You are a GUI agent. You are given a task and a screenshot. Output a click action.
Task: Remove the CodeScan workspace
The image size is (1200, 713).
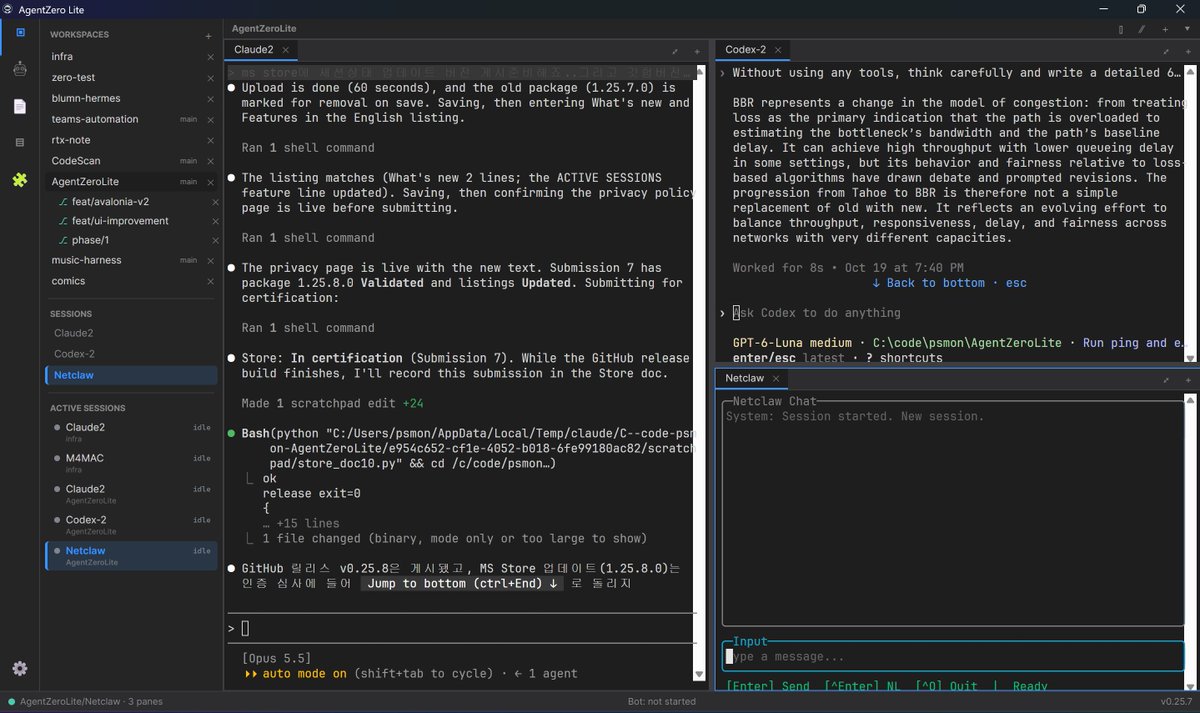(210, 161)
